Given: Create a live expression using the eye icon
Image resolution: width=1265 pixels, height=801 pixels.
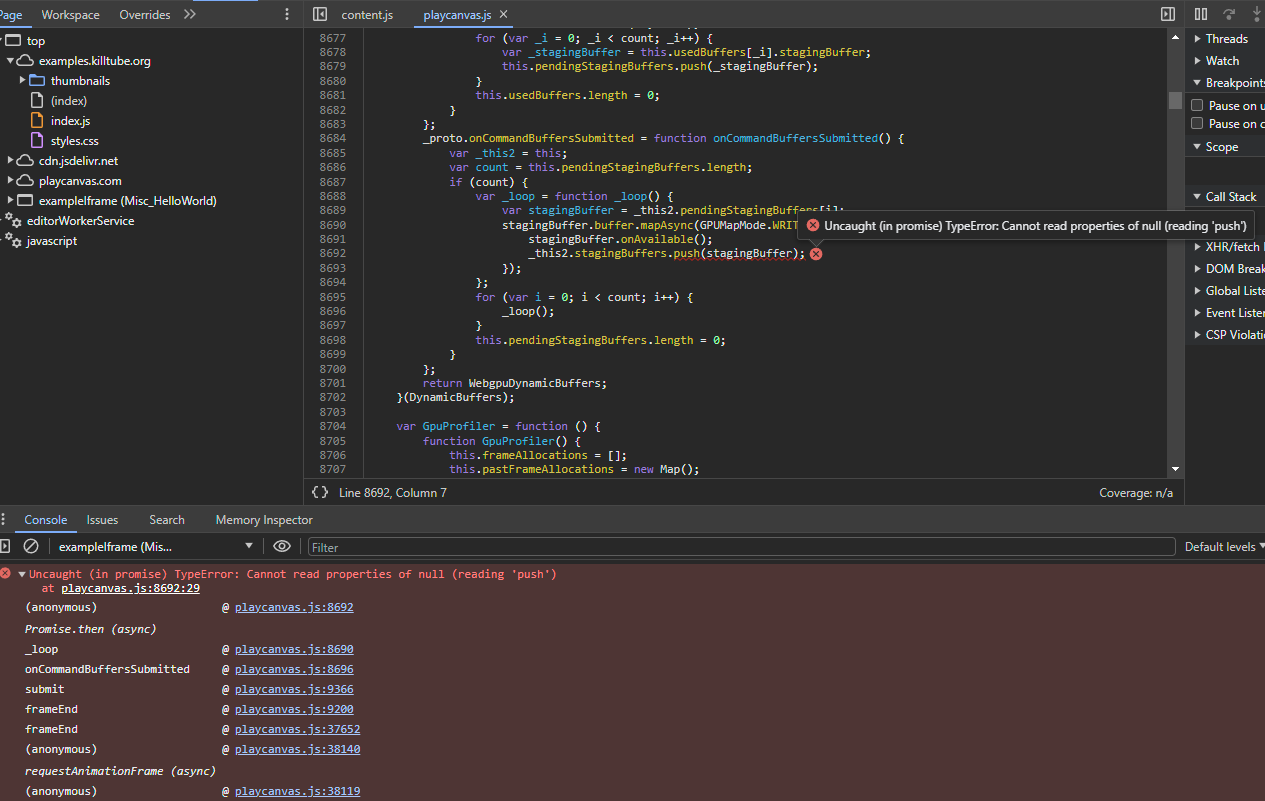Looking at the screenshot, I should click(x=282, y=546).
